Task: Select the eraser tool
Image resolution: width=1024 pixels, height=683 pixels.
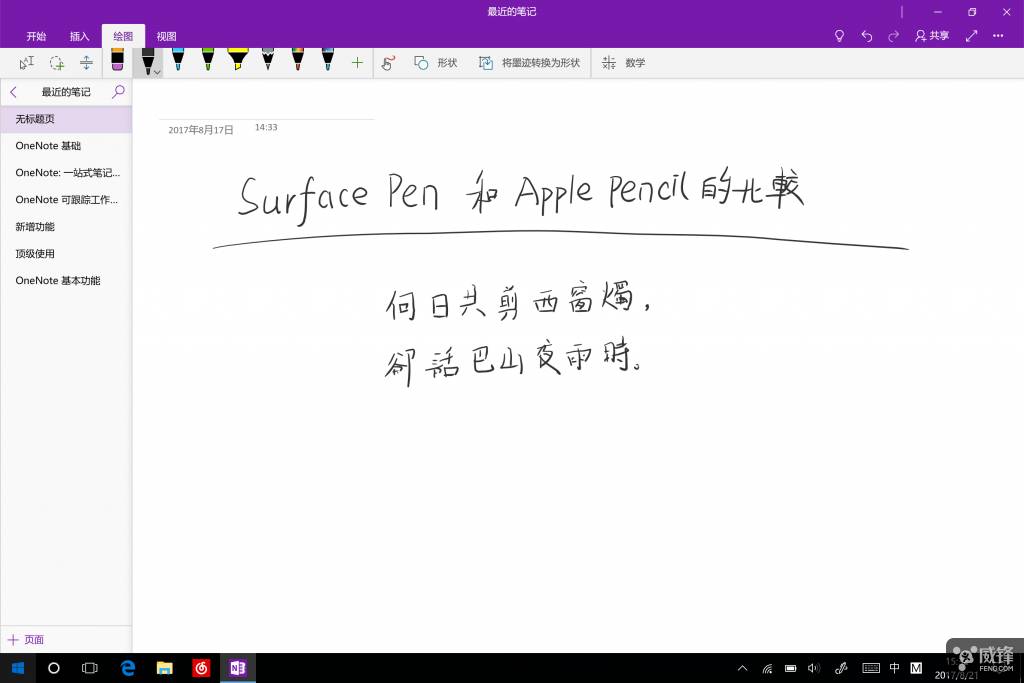Action: tap(118, 60)
